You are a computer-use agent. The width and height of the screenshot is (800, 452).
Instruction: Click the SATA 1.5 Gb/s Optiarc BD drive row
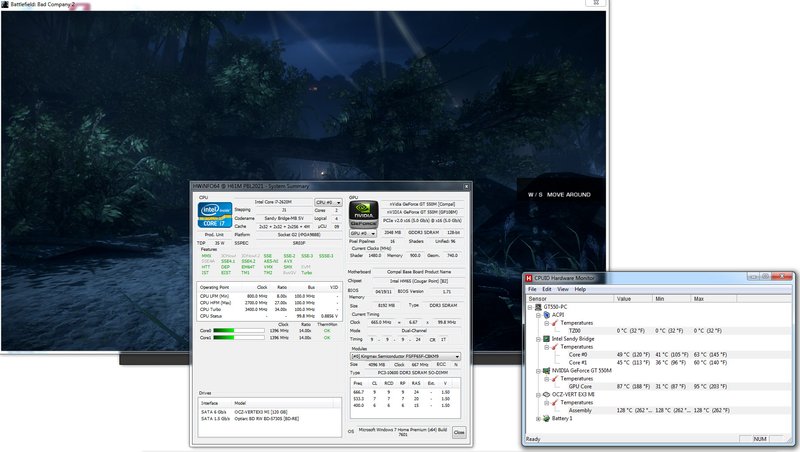tap(269, 418)
